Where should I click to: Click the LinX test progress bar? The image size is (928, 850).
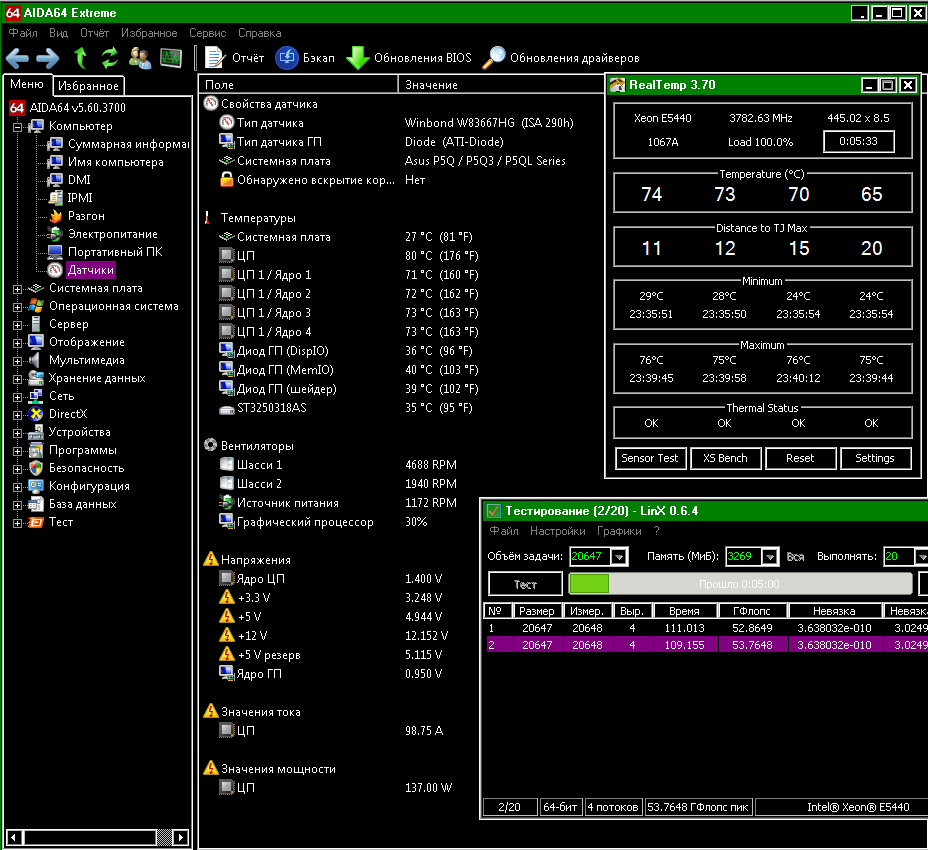740,584
